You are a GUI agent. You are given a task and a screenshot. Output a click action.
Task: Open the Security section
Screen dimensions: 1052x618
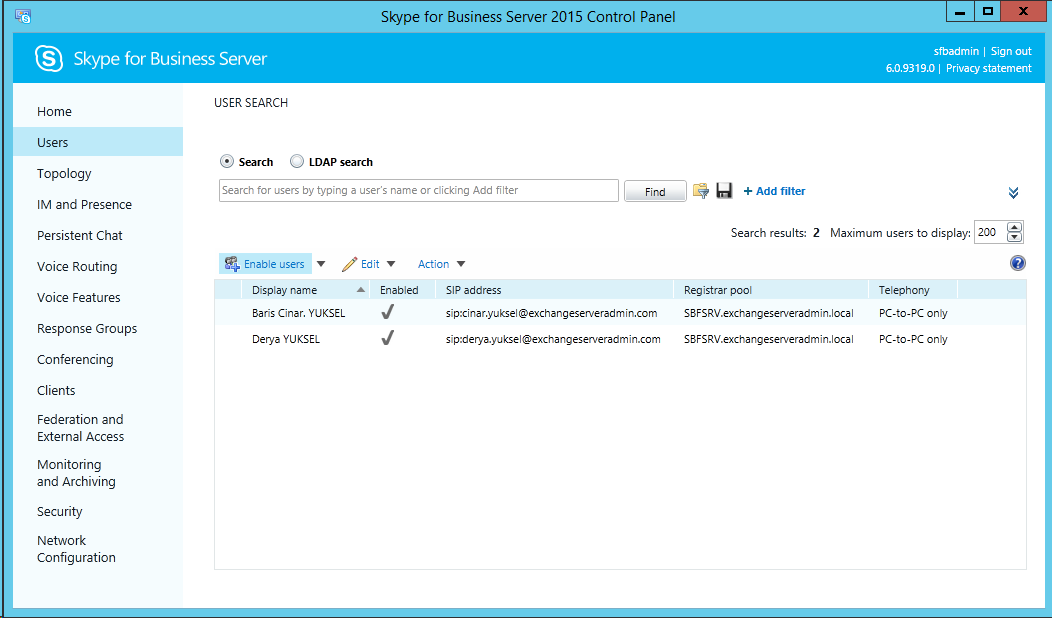(60, 511)
